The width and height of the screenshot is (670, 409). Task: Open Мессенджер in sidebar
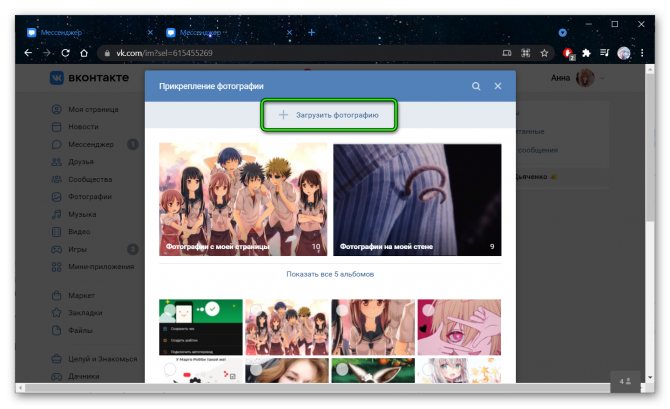[x=83, y=144]
